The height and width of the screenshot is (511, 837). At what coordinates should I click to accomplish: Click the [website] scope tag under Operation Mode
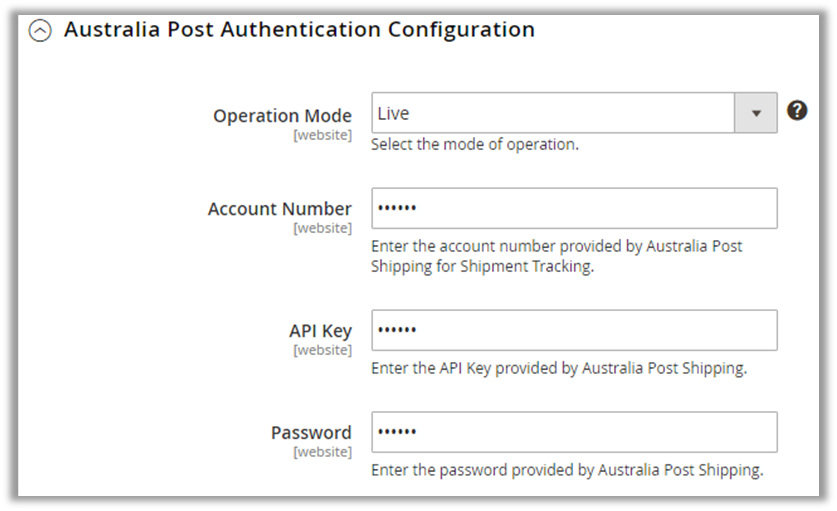[322, 135]
